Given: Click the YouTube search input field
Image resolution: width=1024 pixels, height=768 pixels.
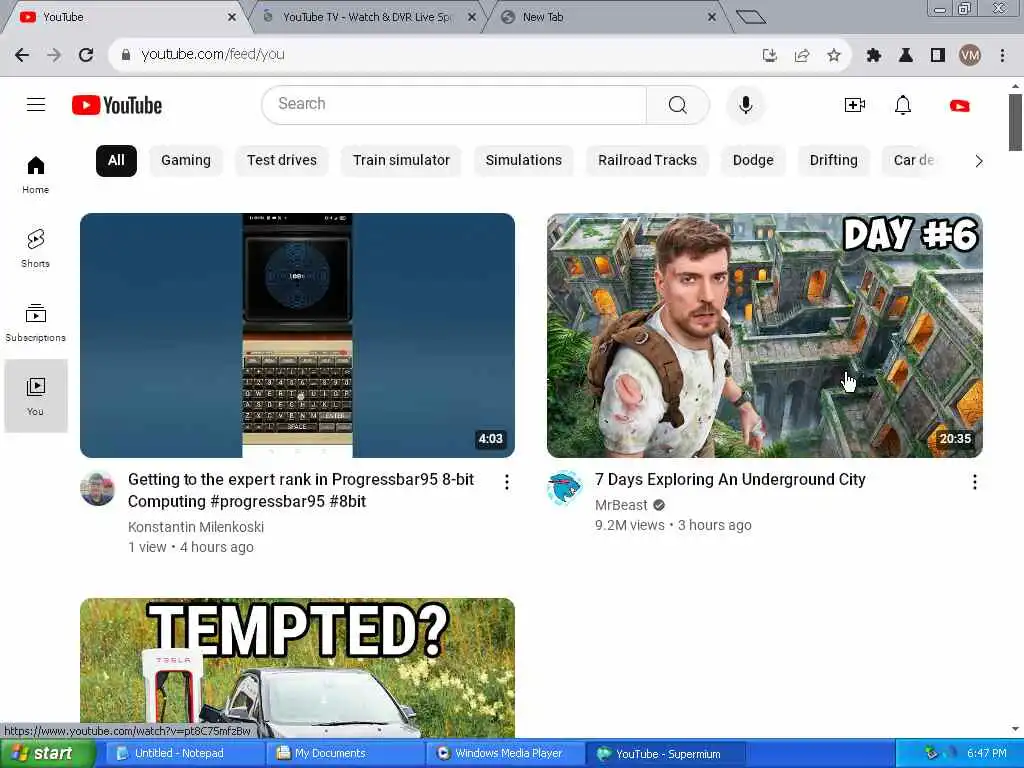Looking at the screenshot, I should [x=454, y=104].
